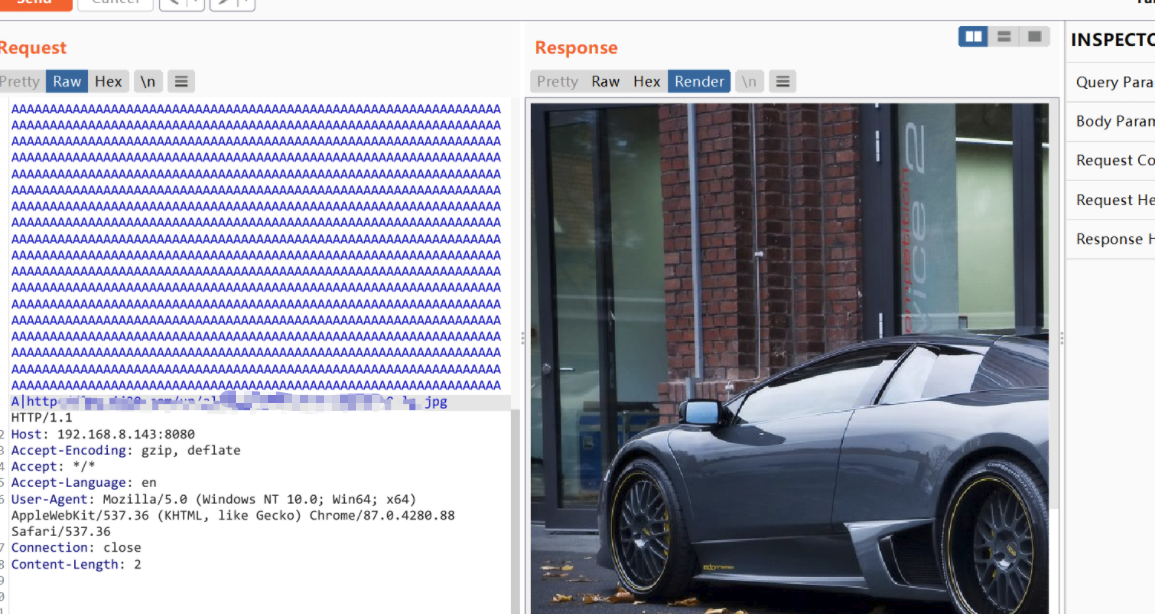Toggle \n non-printing characters in the request editor
Viewport: 1155px width, 614px height.
click(148, 81)
